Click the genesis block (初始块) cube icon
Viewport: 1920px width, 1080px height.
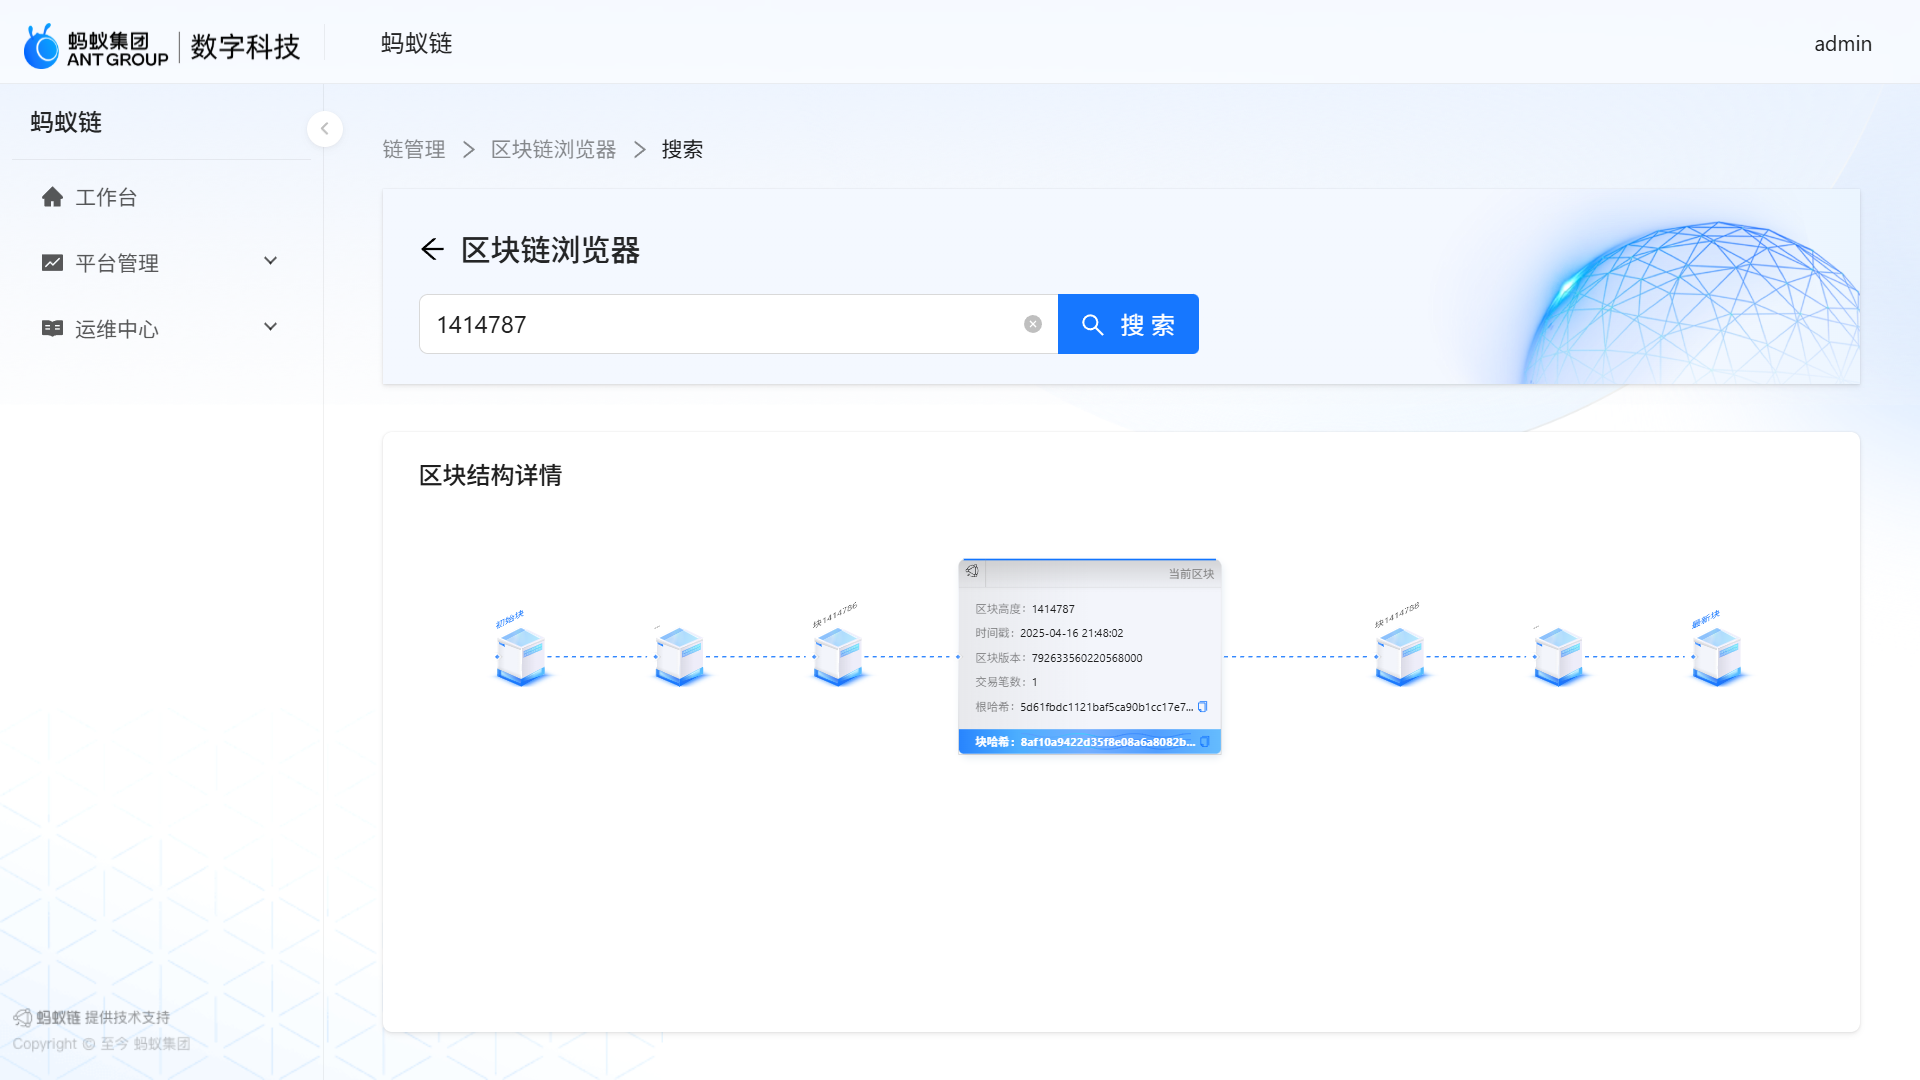520,657
